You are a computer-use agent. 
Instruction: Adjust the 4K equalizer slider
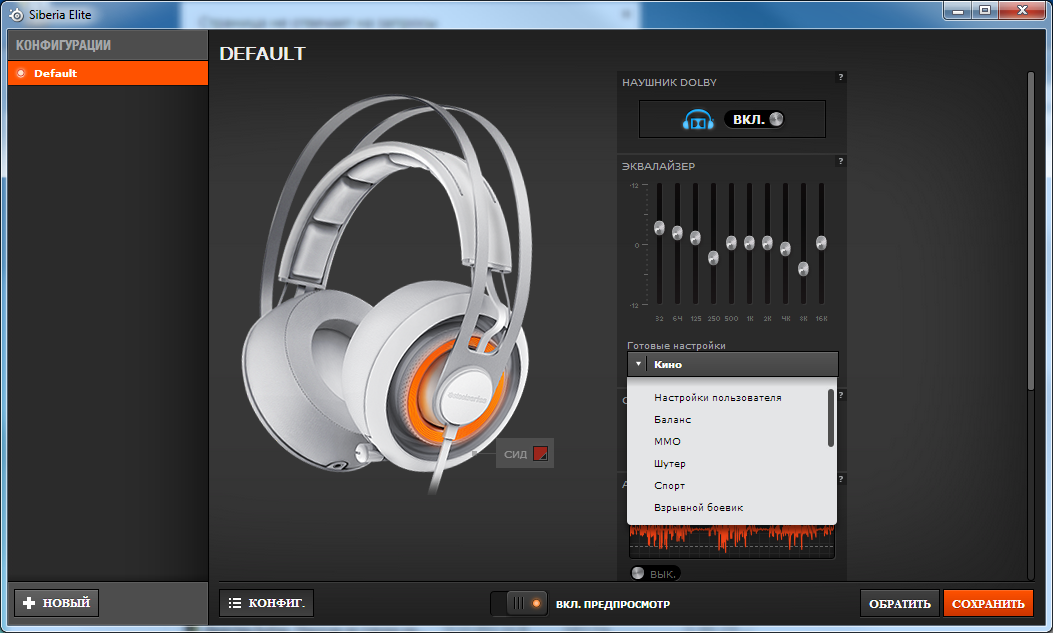click(x=785, y=248)
